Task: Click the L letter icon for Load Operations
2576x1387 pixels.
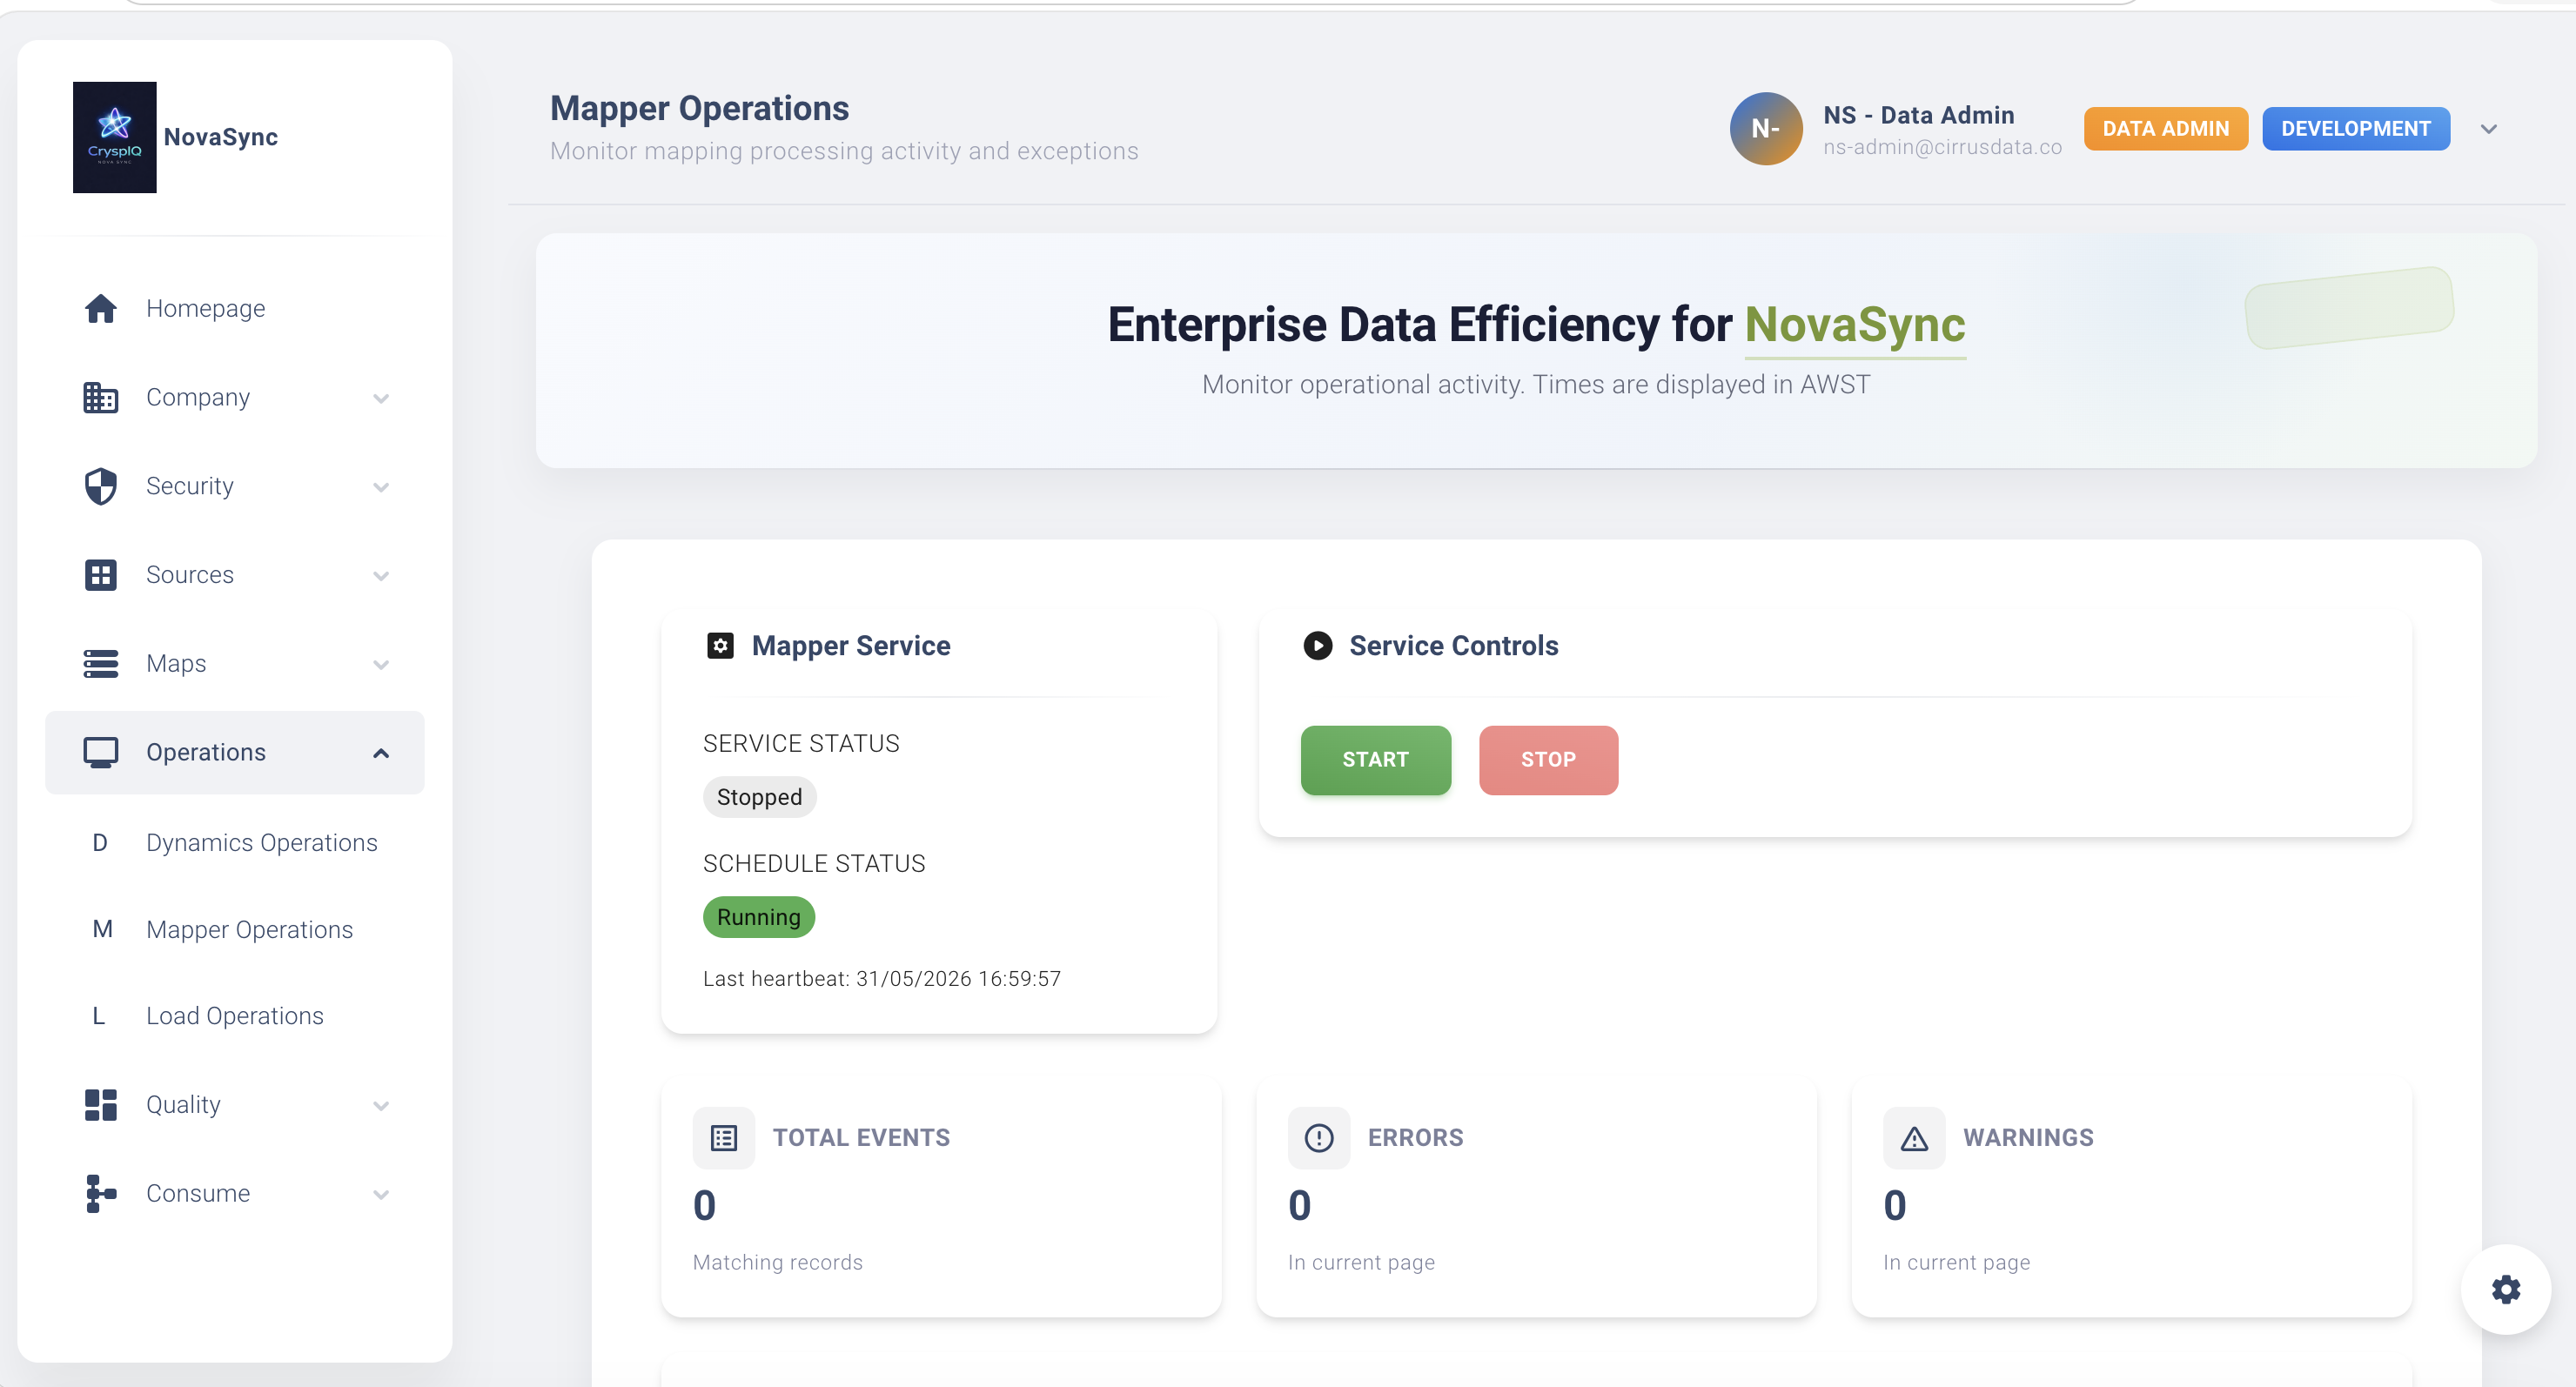Action: pos(98,1016)
